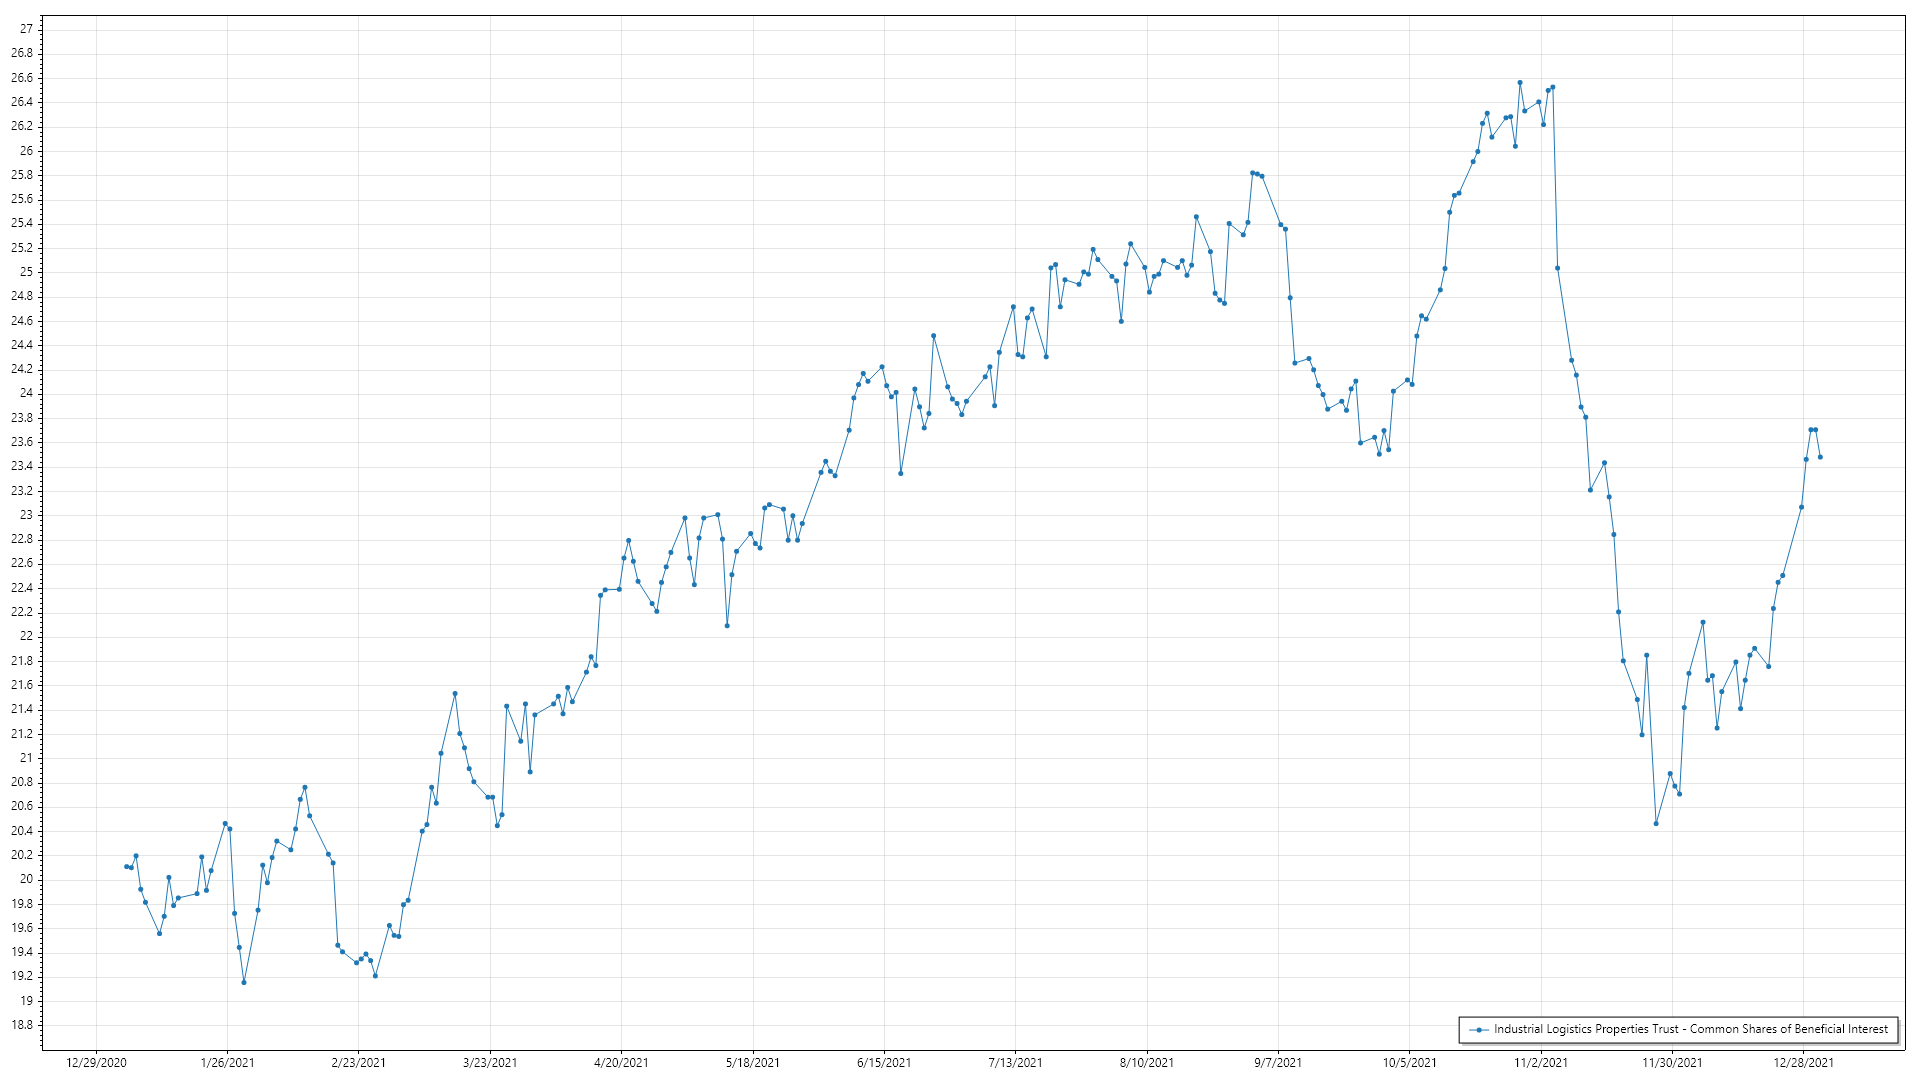Click the 21 value on price axis

tap(26, 758)
